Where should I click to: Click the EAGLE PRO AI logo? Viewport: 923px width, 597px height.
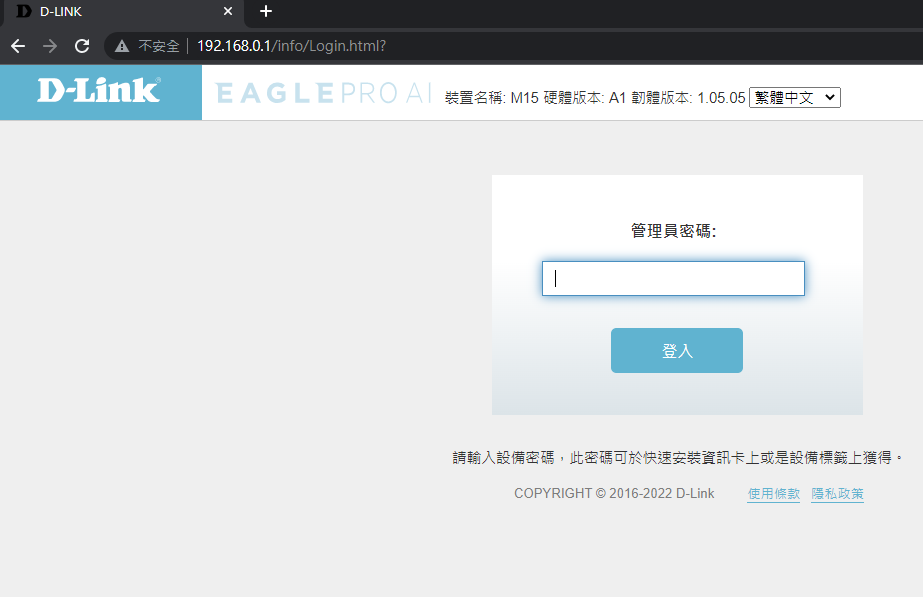(323, 93)
